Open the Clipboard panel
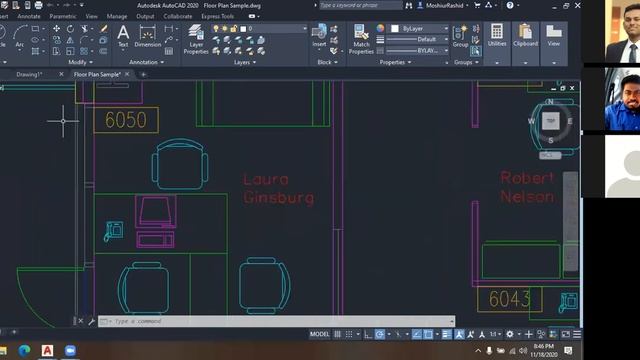The width and height of the screenshot is (640, 360). [525, 35]
